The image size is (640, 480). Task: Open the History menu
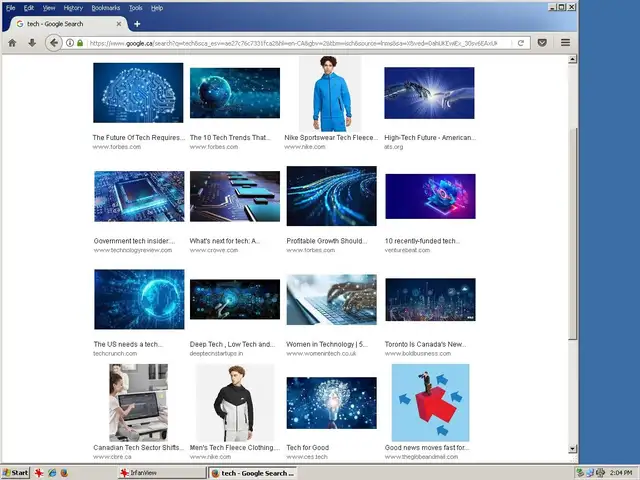click(73, 7)
